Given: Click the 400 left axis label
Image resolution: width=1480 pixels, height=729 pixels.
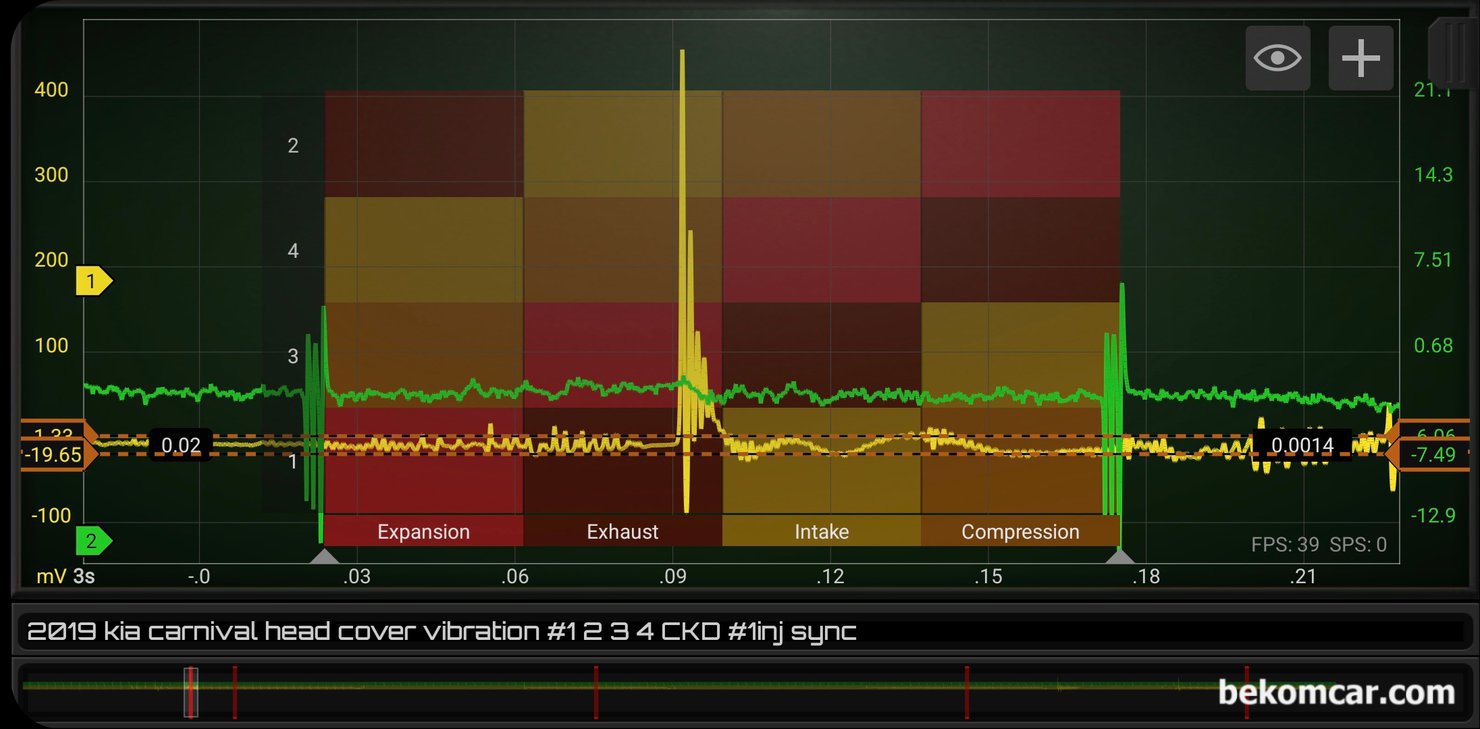Looking at the screenshot, I should pos(51,90).
